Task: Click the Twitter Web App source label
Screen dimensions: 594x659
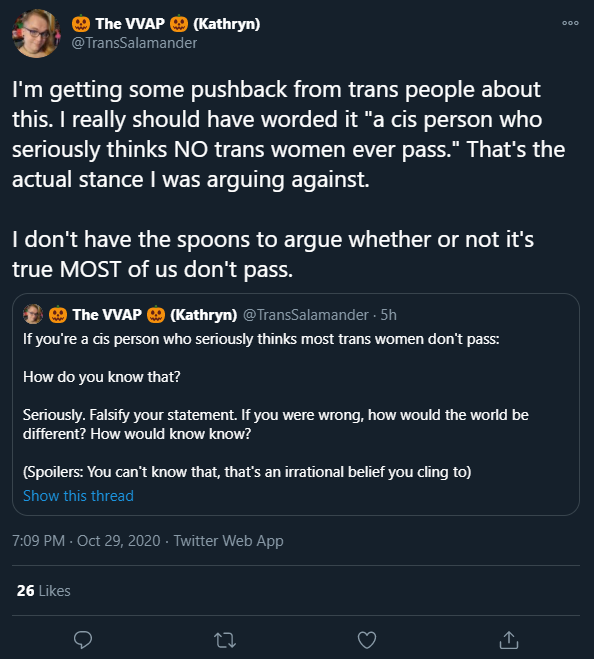Action: click(x=228, y=541)
